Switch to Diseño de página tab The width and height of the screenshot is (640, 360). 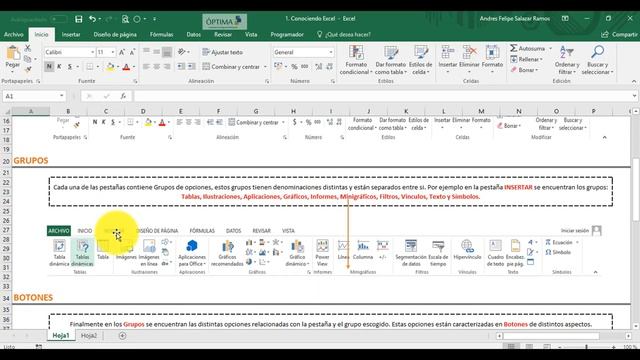[115, 35]
